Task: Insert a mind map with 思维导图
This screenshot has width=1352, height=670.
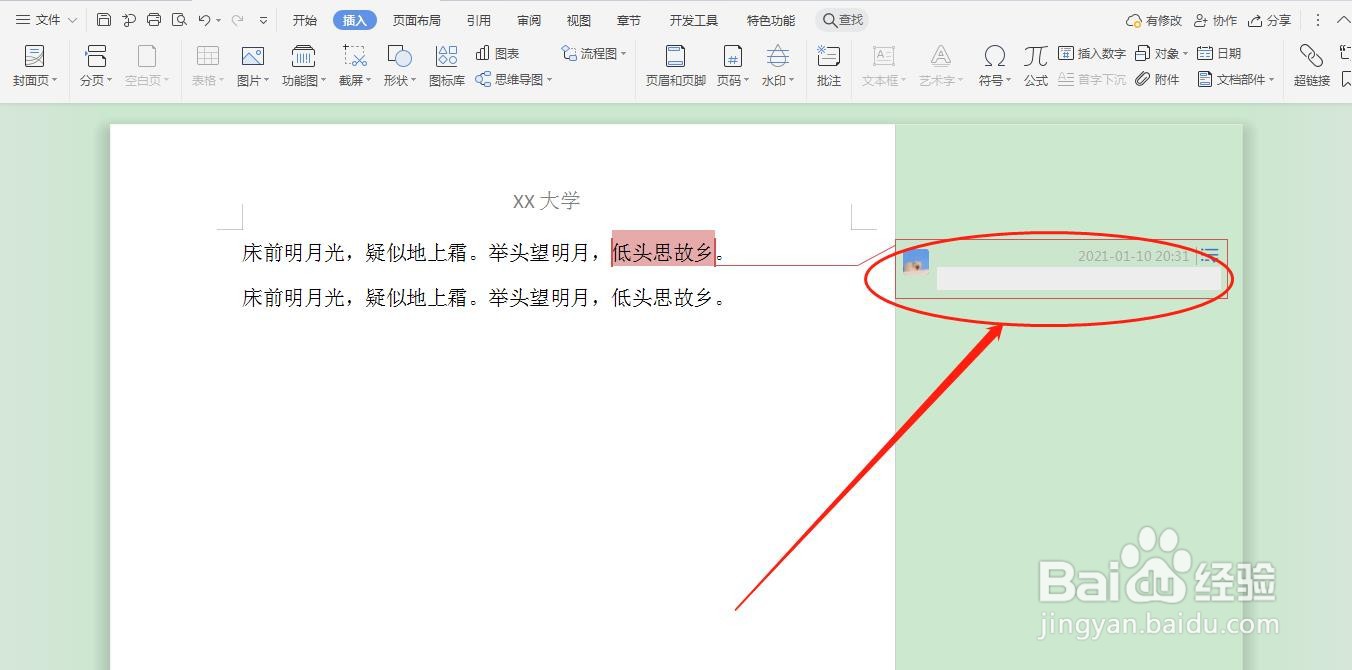Action: [x=511, y=79]
